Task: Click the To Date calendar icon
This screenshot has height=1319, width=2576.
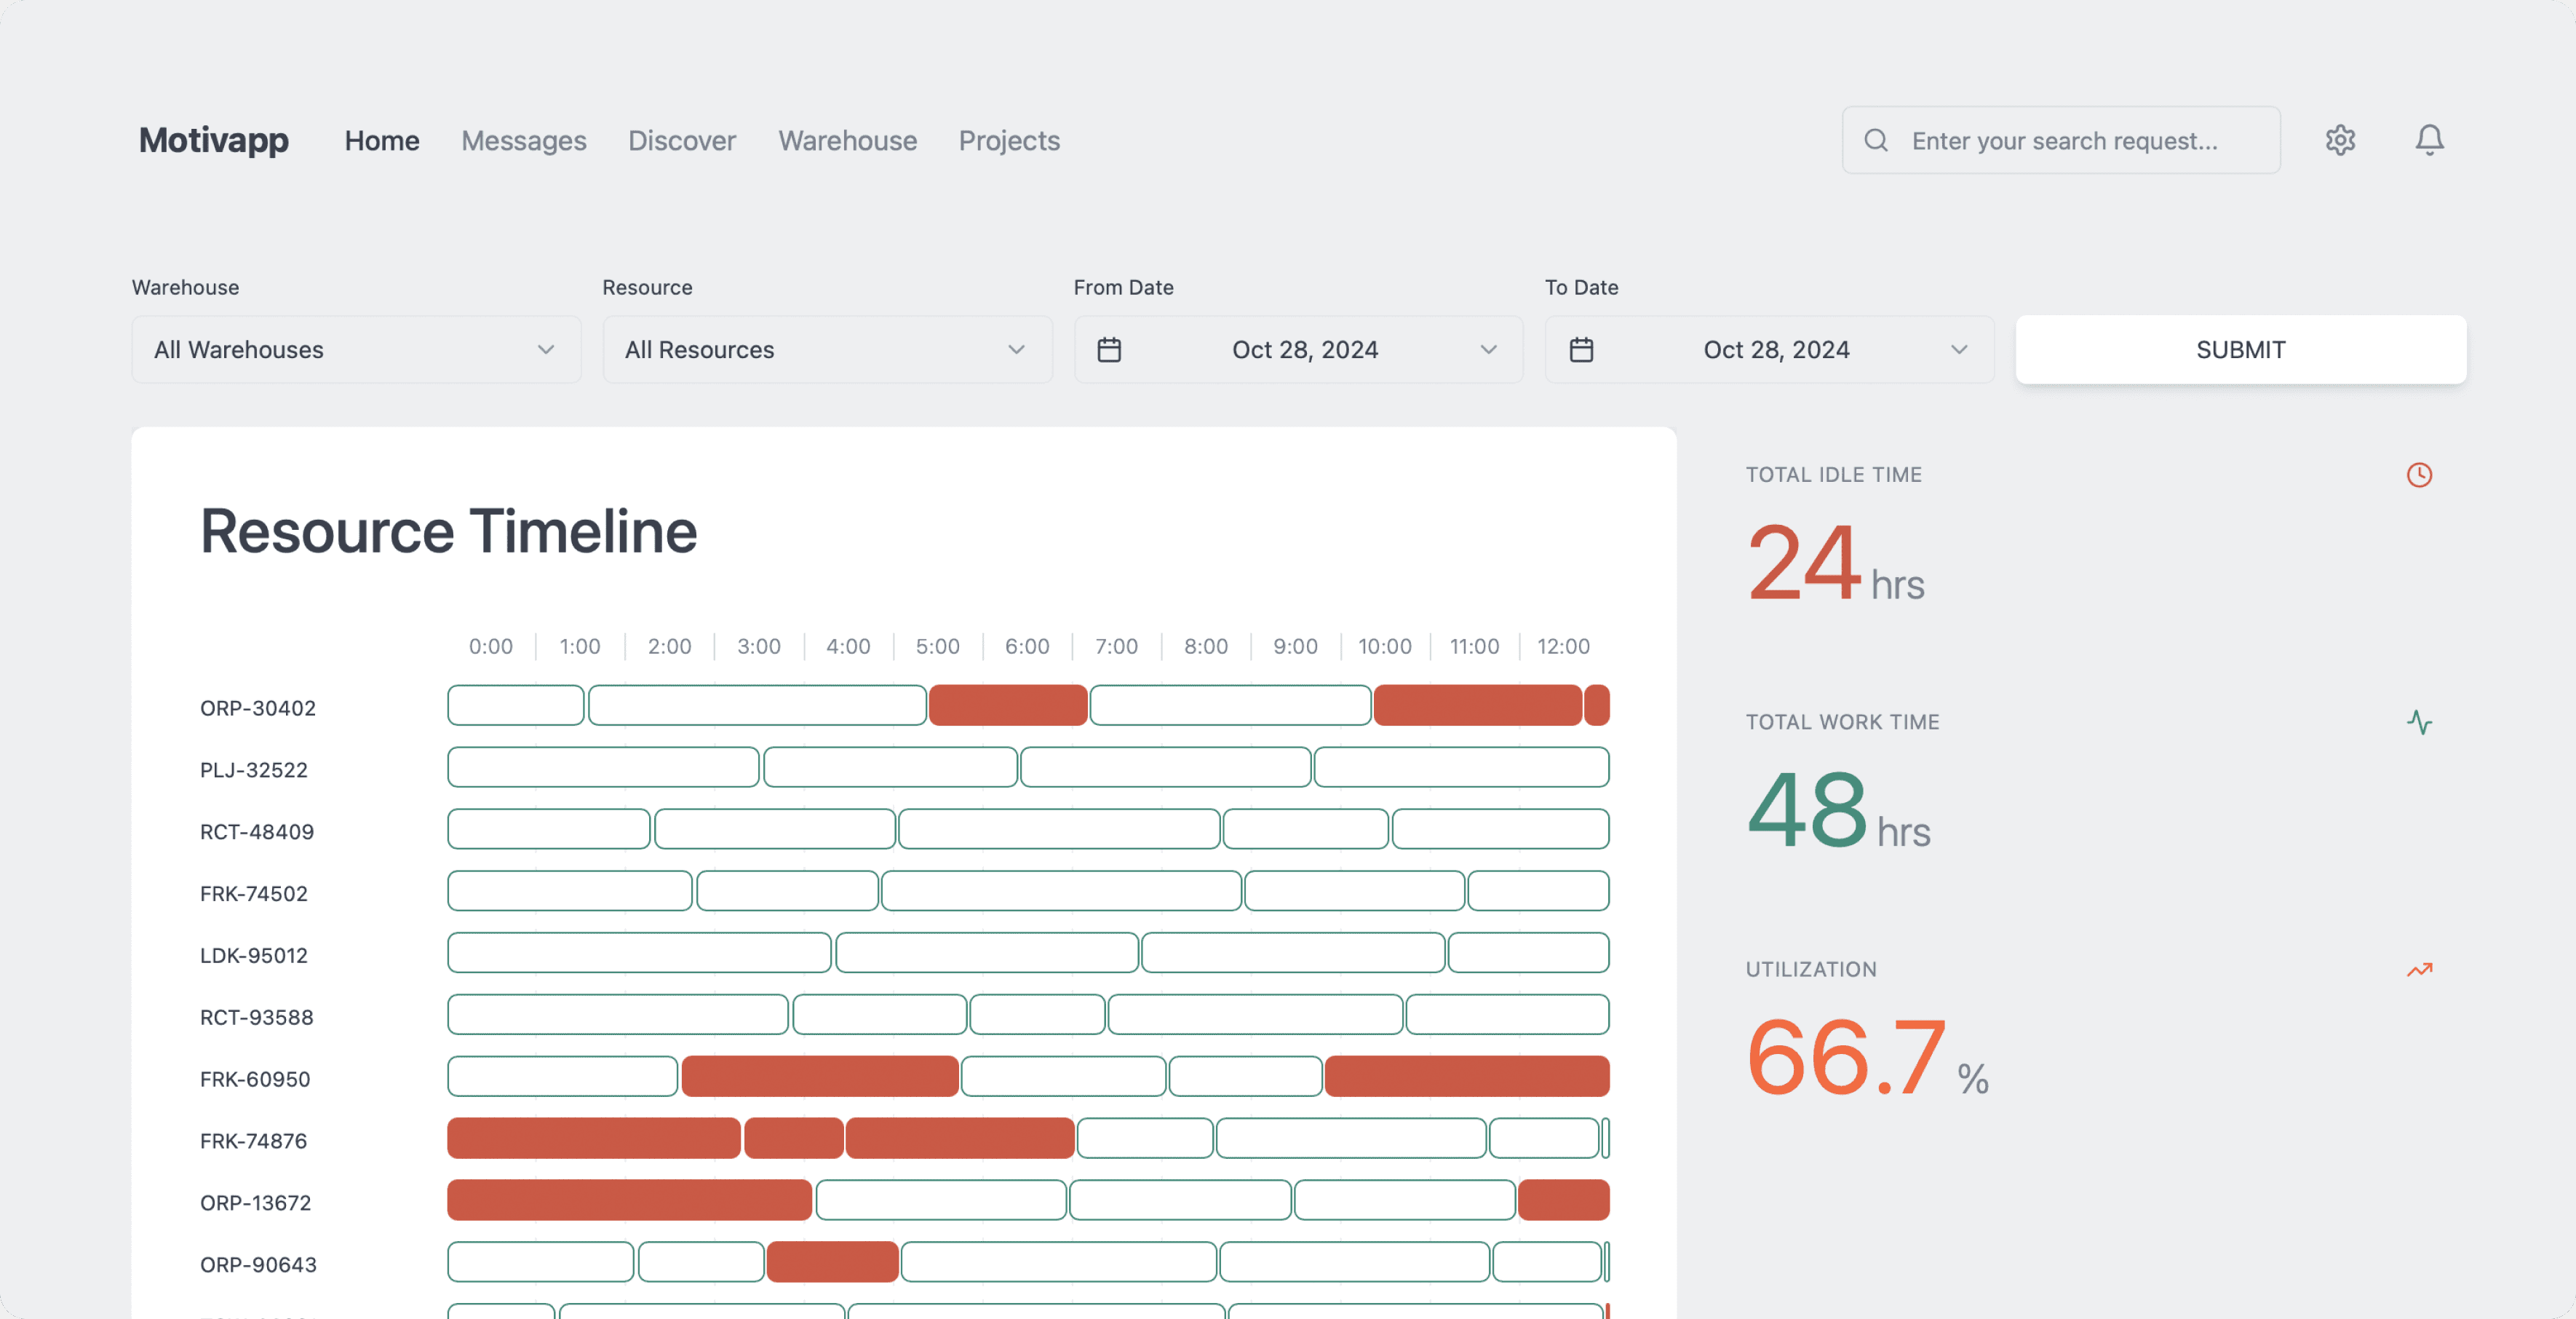Action: pyautogui.click(x=1581, y=350)
